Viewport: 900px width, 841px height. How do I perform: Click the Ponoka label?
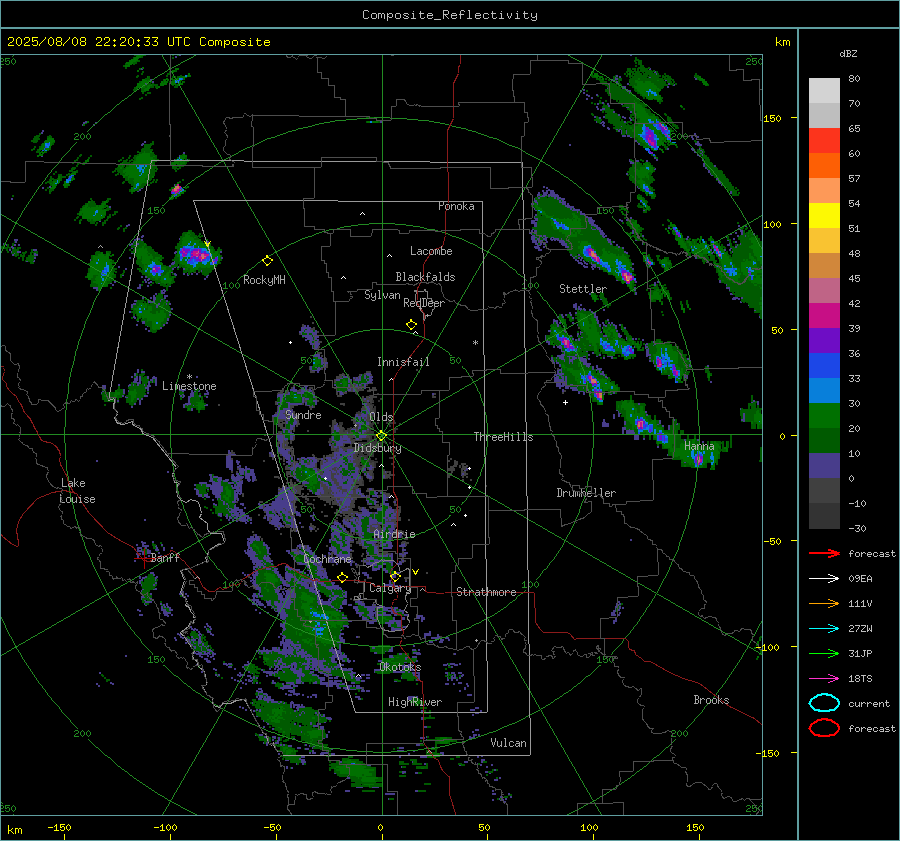pyautogui.click(x=456, y=206)
